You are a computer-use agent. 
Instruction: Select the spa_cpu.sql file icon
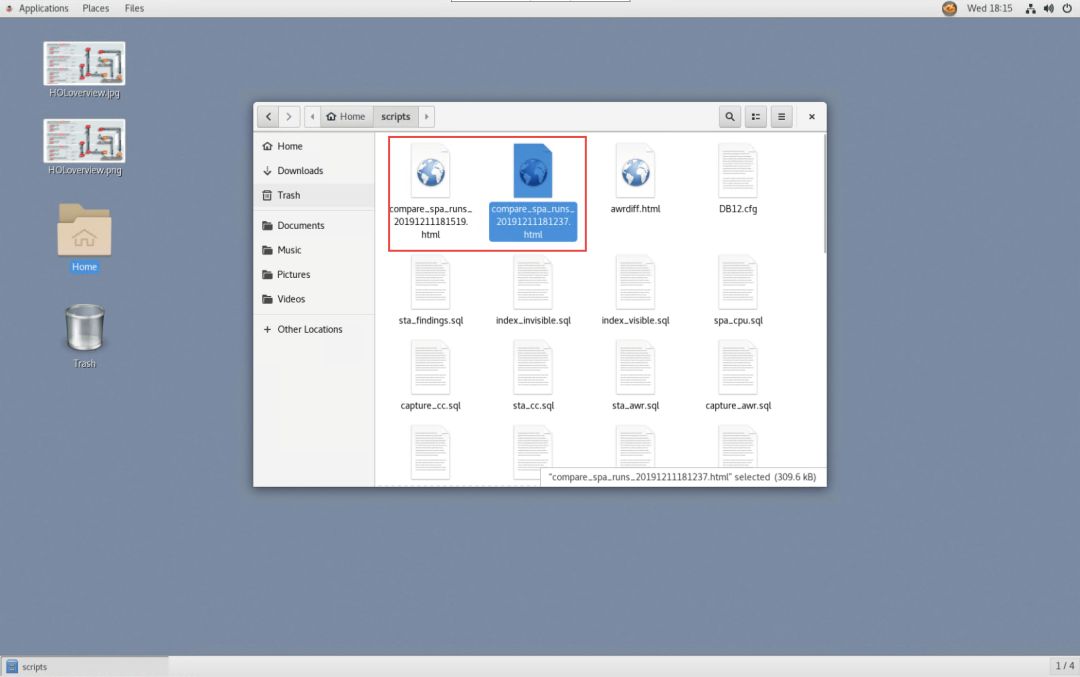738,282
